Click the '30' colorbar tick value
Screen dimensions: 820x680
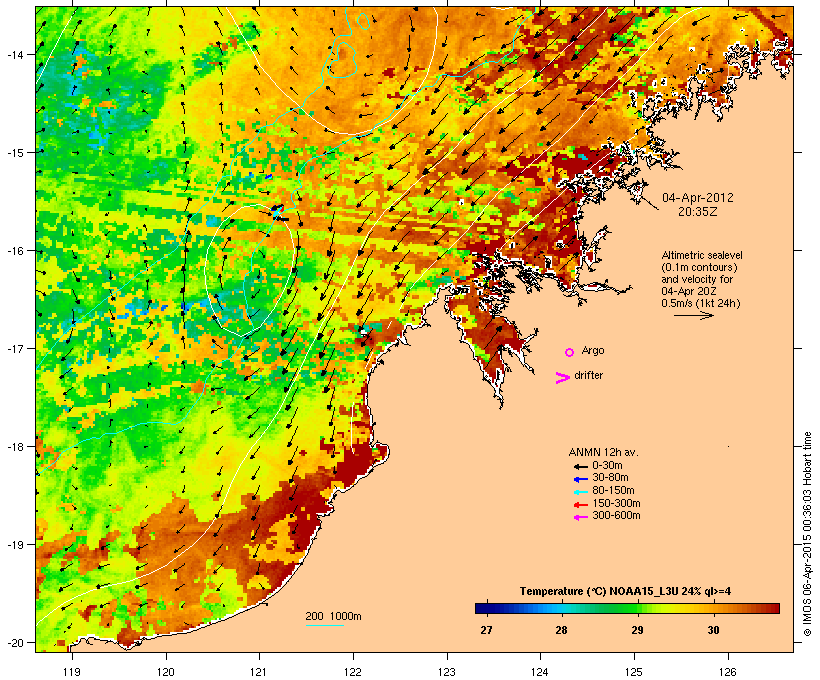point(713,630)
